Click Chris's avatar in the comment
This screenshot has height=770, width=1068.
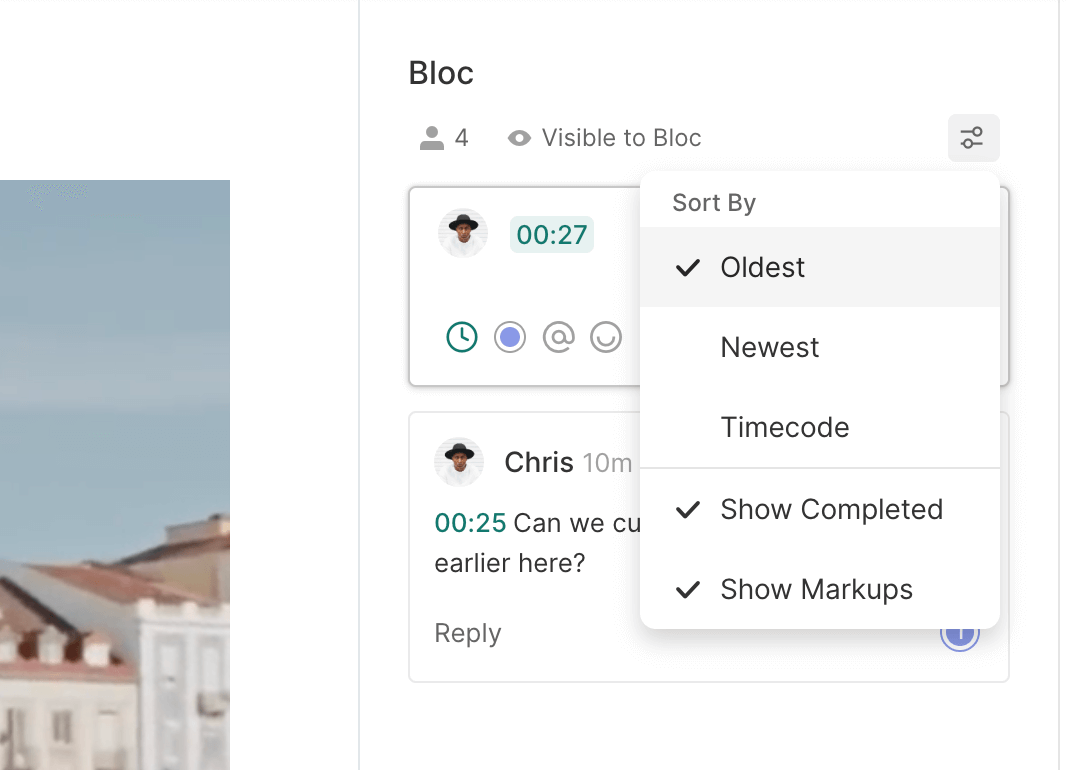pyautogui.click(x=459, y=462)
